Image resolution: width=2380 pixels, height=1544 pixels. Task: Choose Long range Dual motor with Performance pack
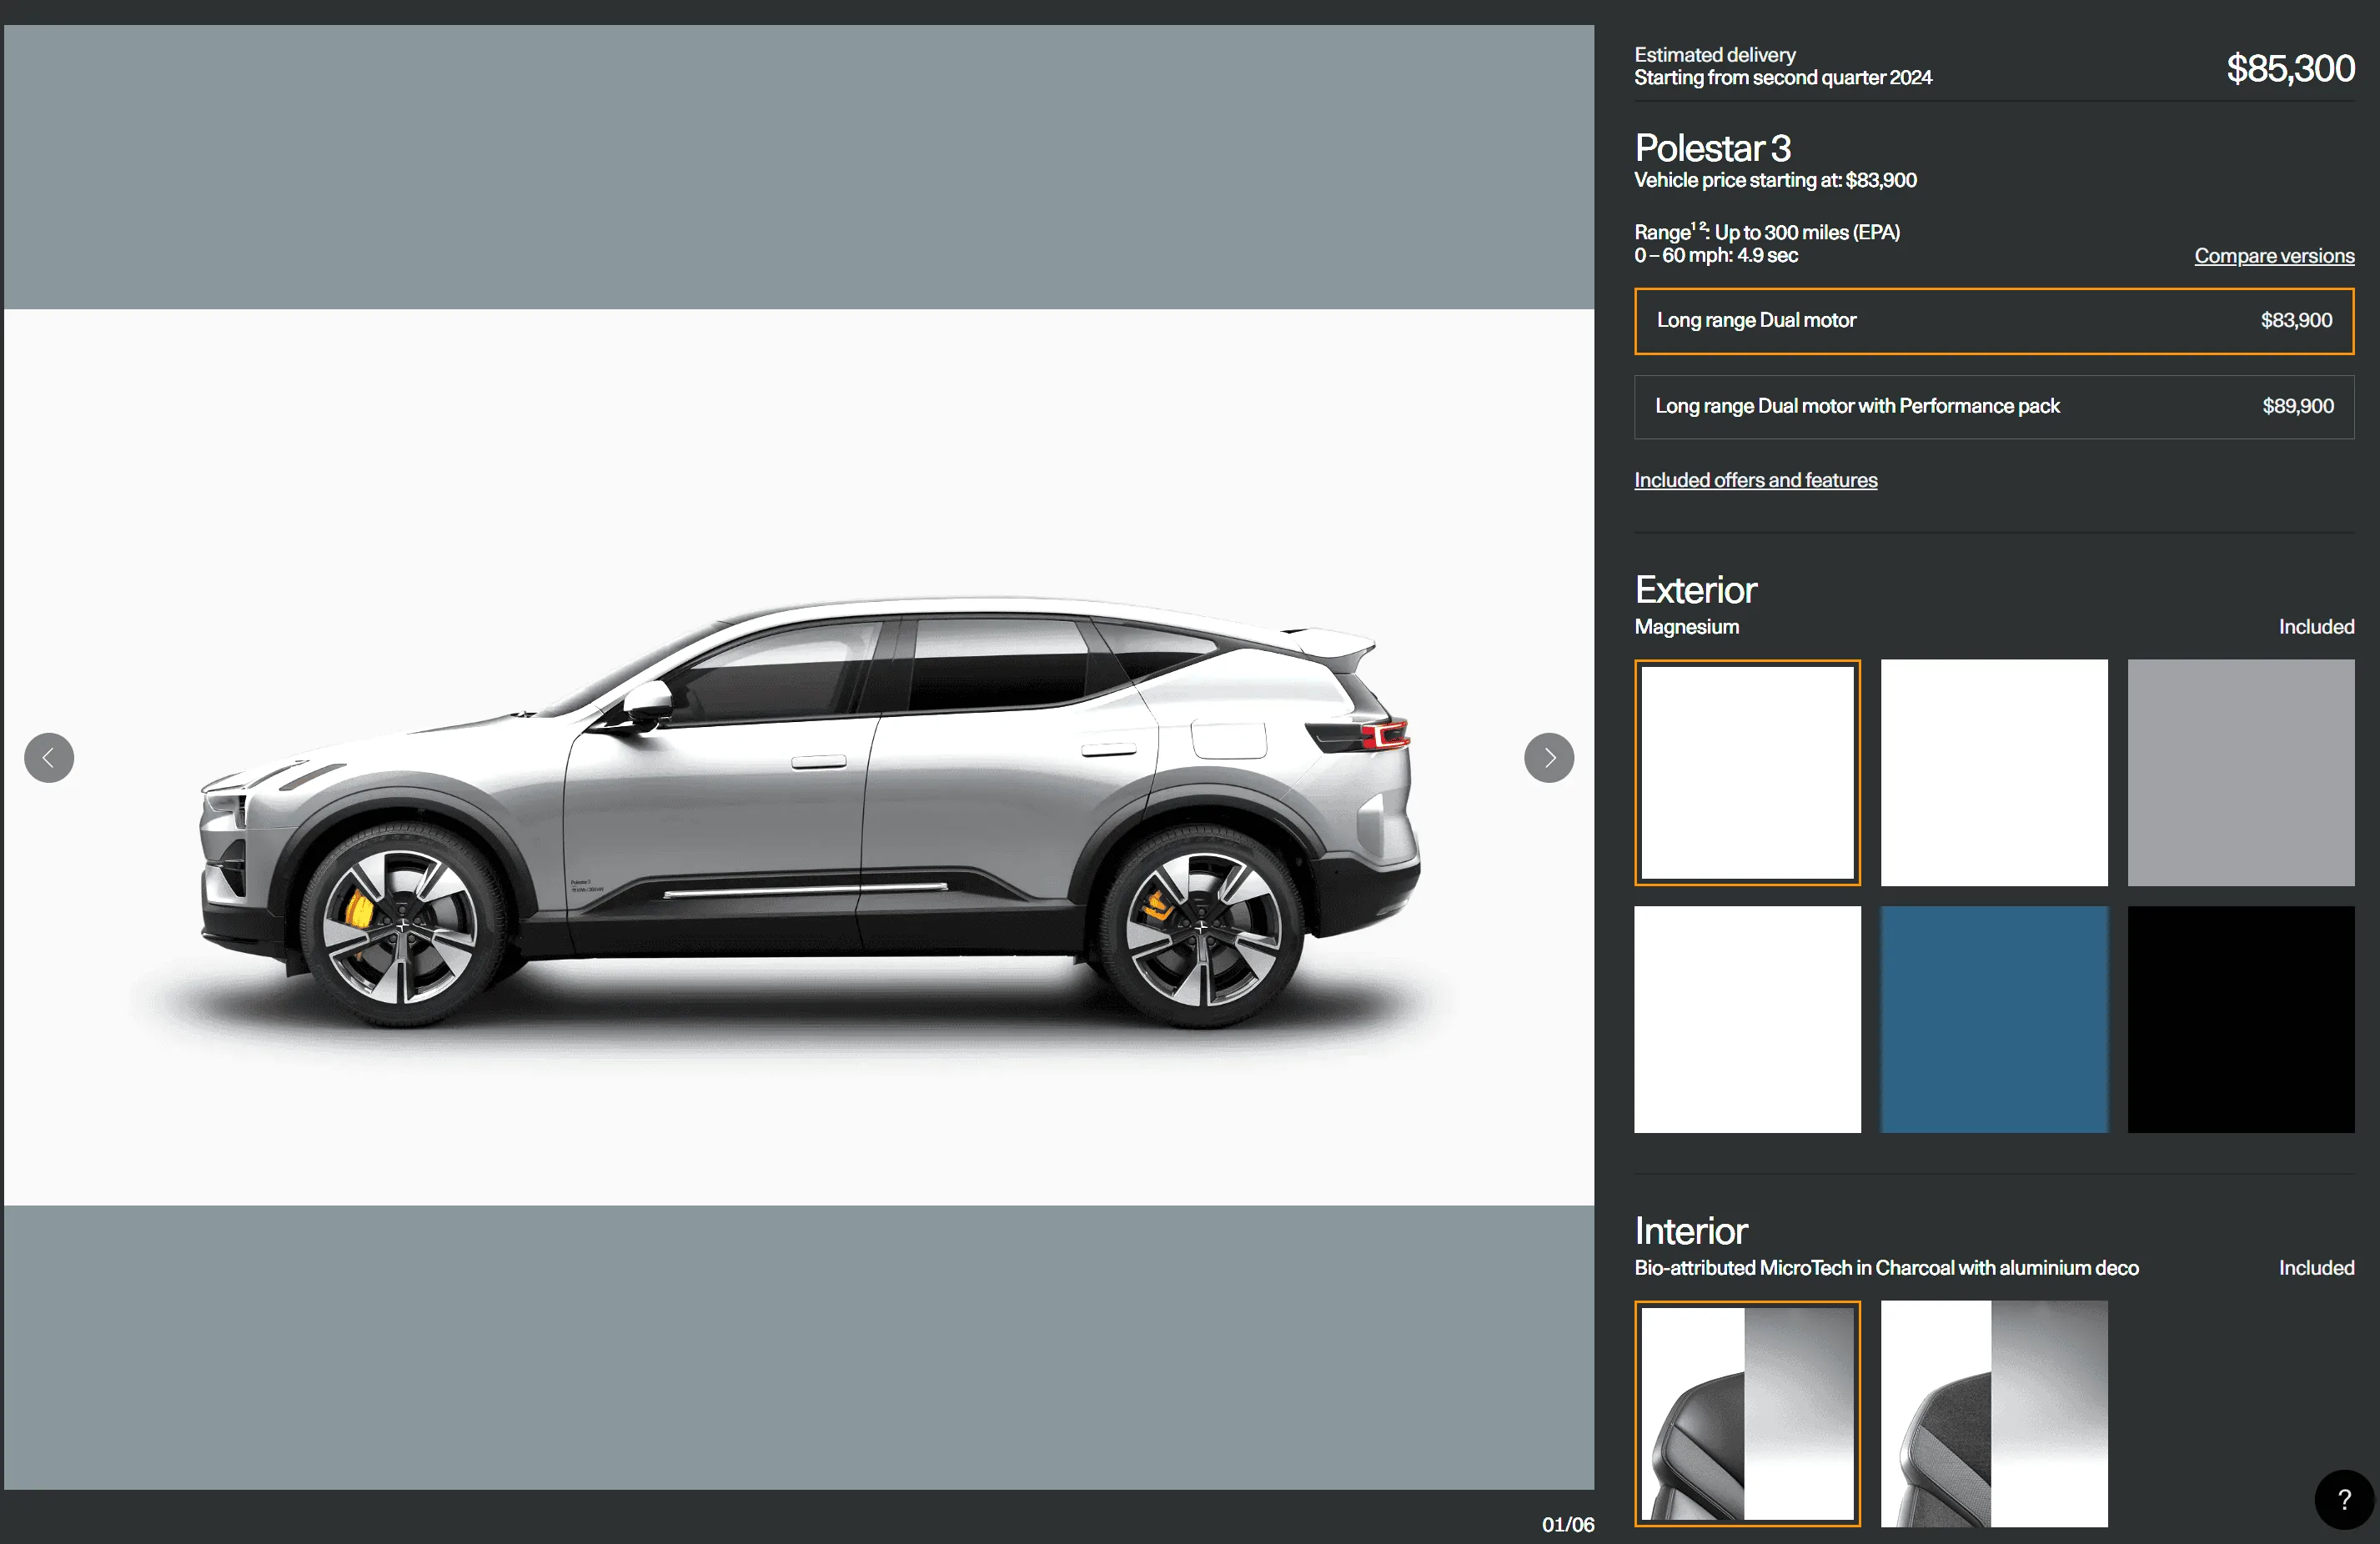(1993, 406)
